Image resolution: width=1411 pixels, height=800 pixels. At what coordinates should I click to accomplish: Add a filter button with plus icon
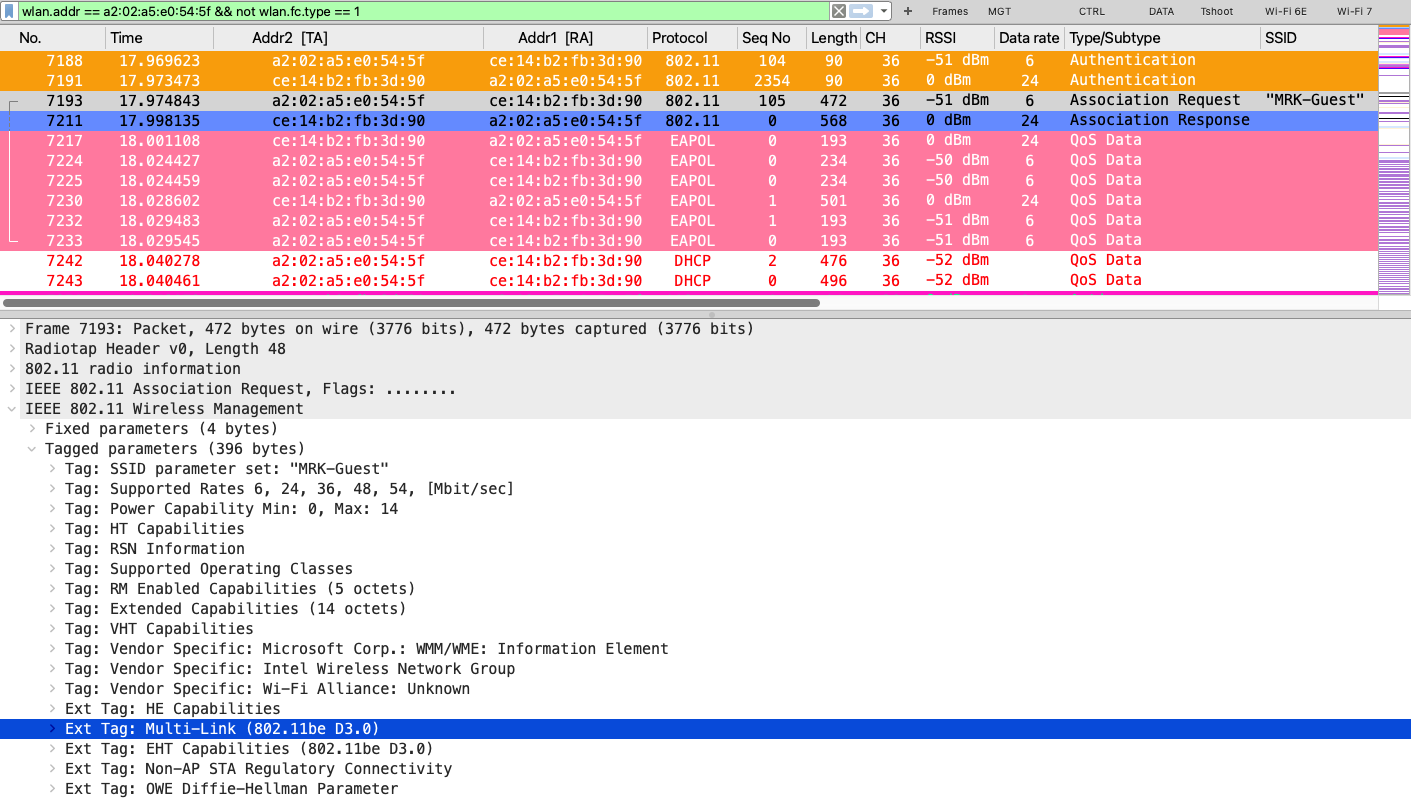pyautogui.click(x=908, y=11)
